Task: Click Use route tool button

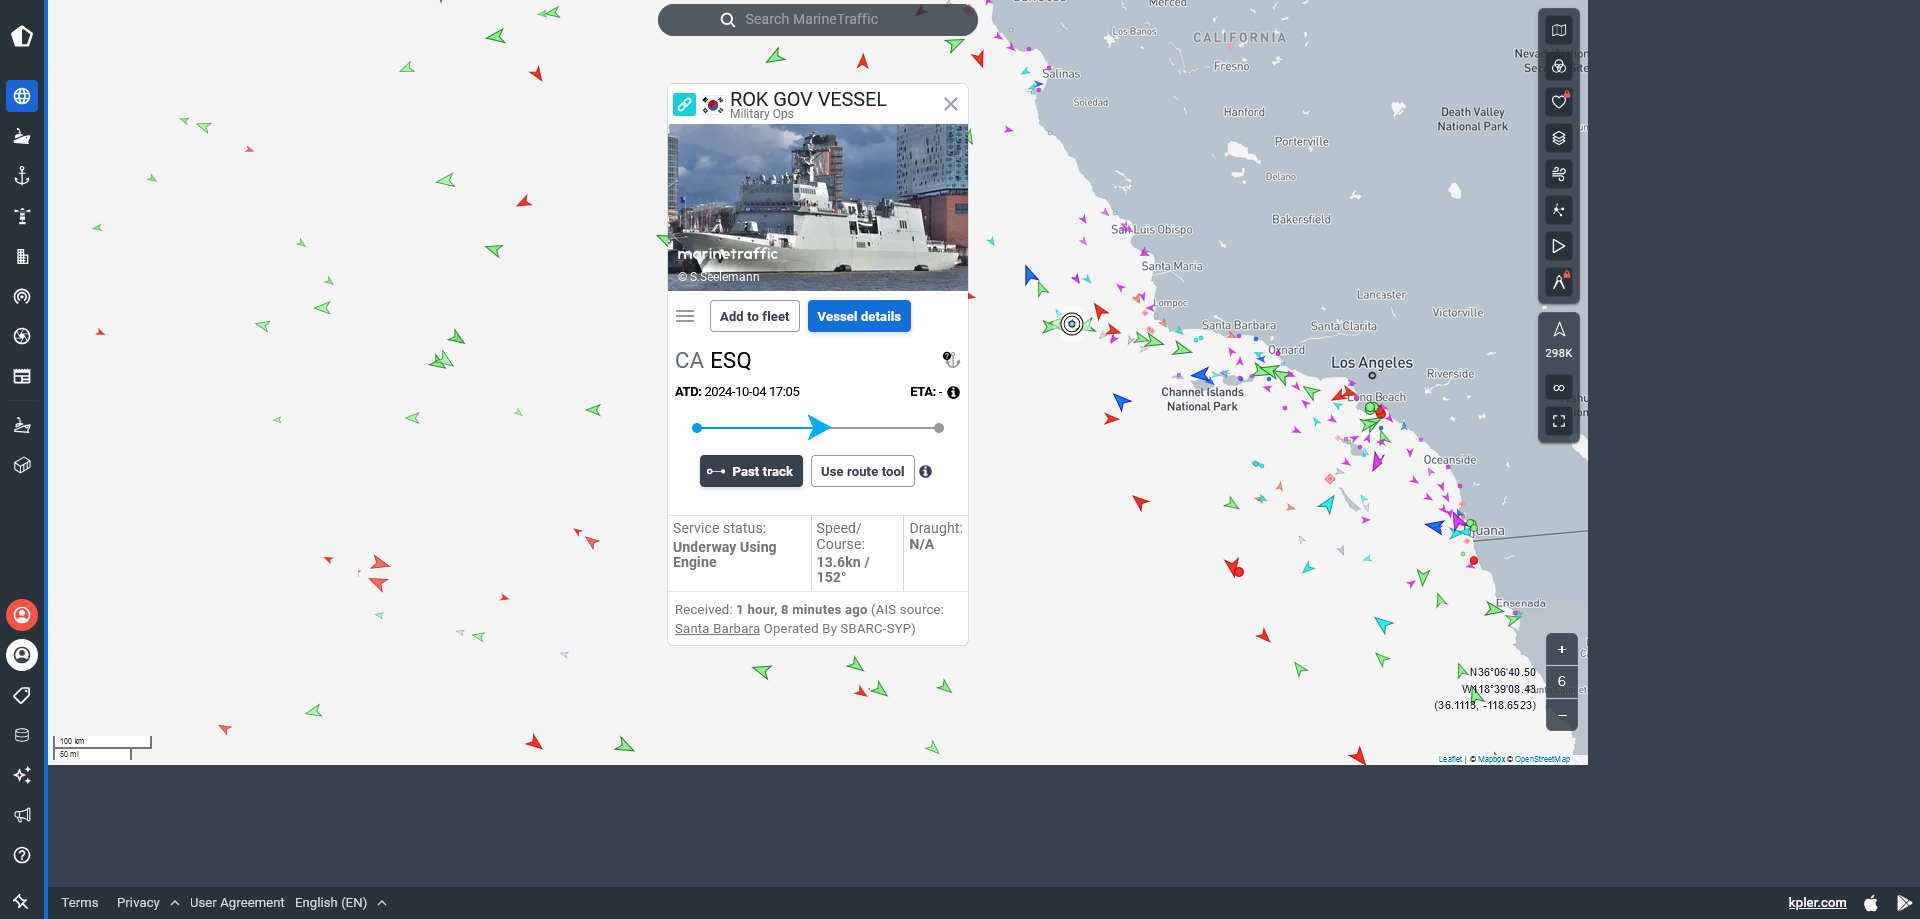Action: (862, 471)
